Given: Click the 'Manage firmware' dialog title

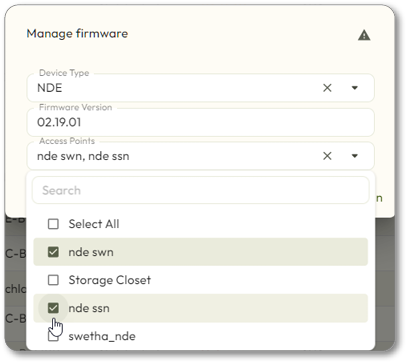Looking at the screenshot, I should (x=77, y=33).
